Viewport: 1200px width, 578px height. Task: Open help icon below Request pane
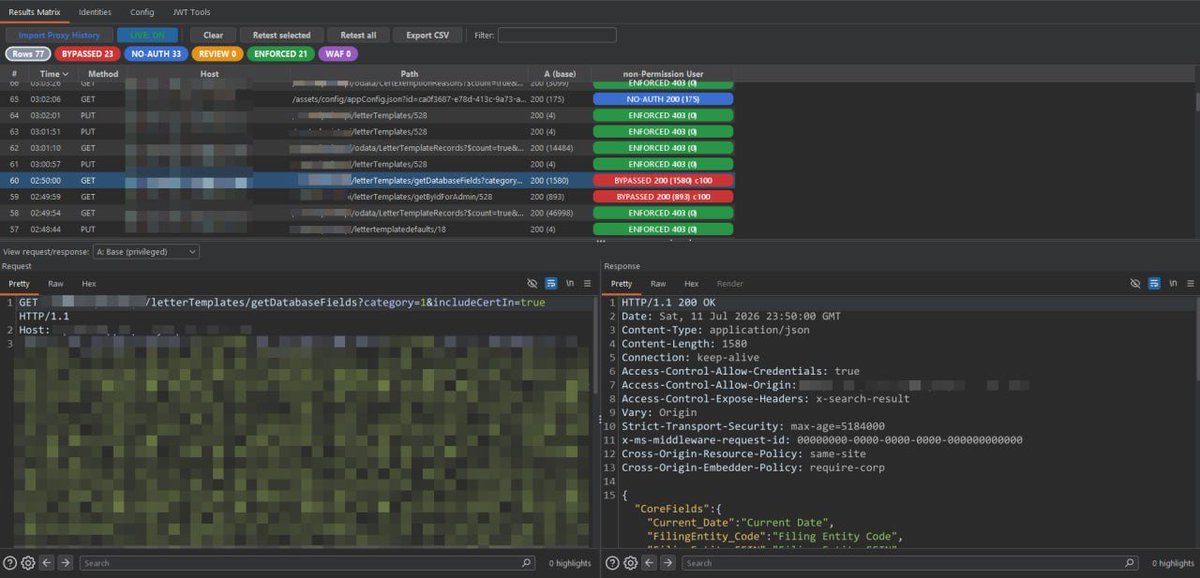point(10,563)
